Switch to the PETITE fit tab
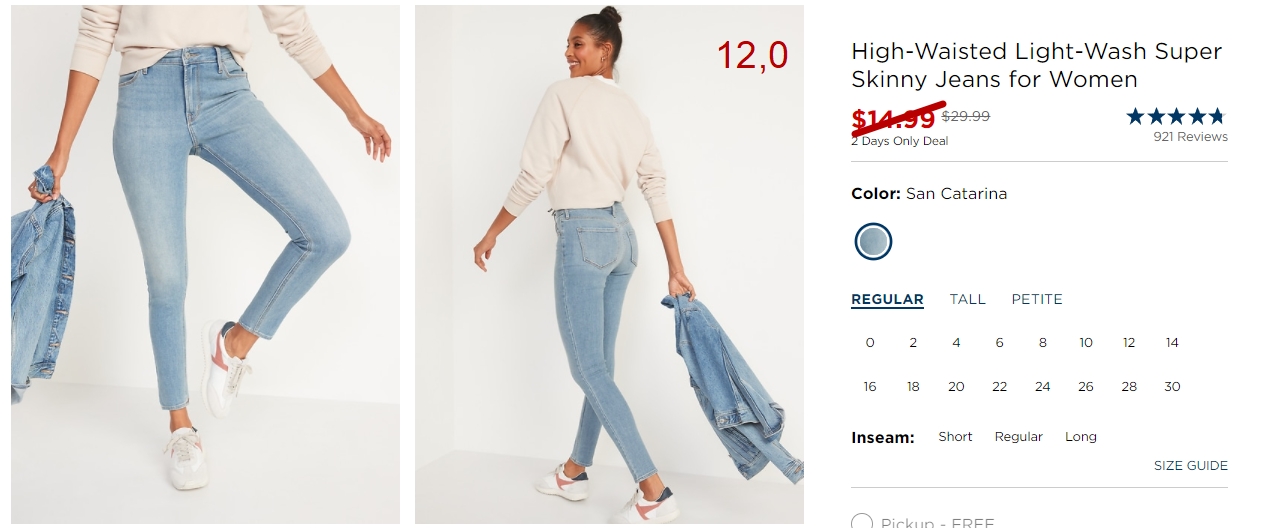The width and height of the screenshot is (1265, 528). (x=1037, y=299)
